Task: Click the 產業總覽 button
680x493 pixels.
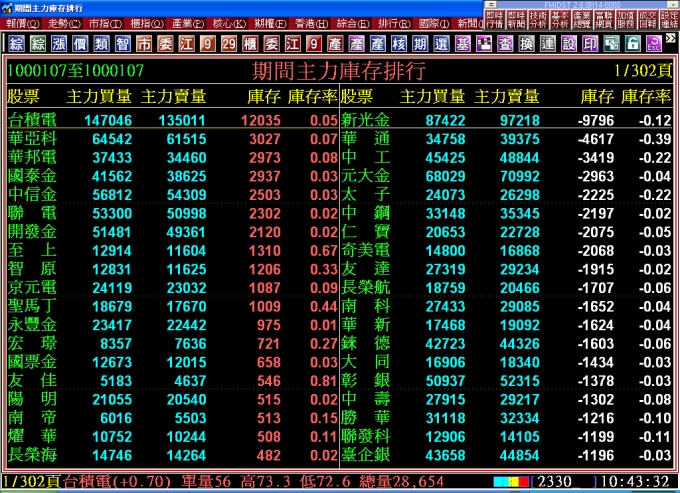Action: (x=582, y=20)
